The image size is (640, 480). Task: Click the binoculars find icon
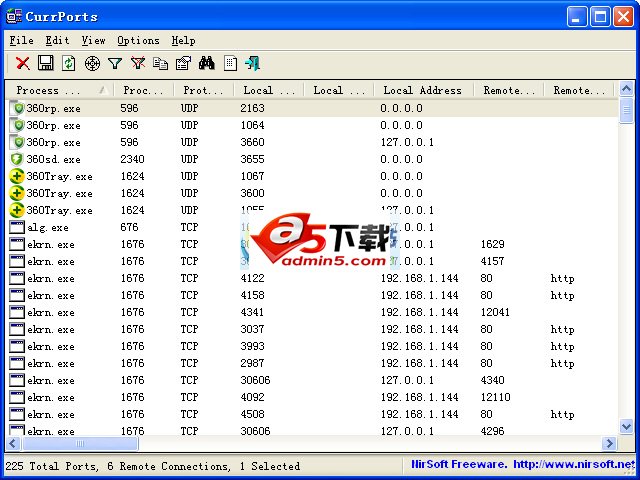point(207,63)
